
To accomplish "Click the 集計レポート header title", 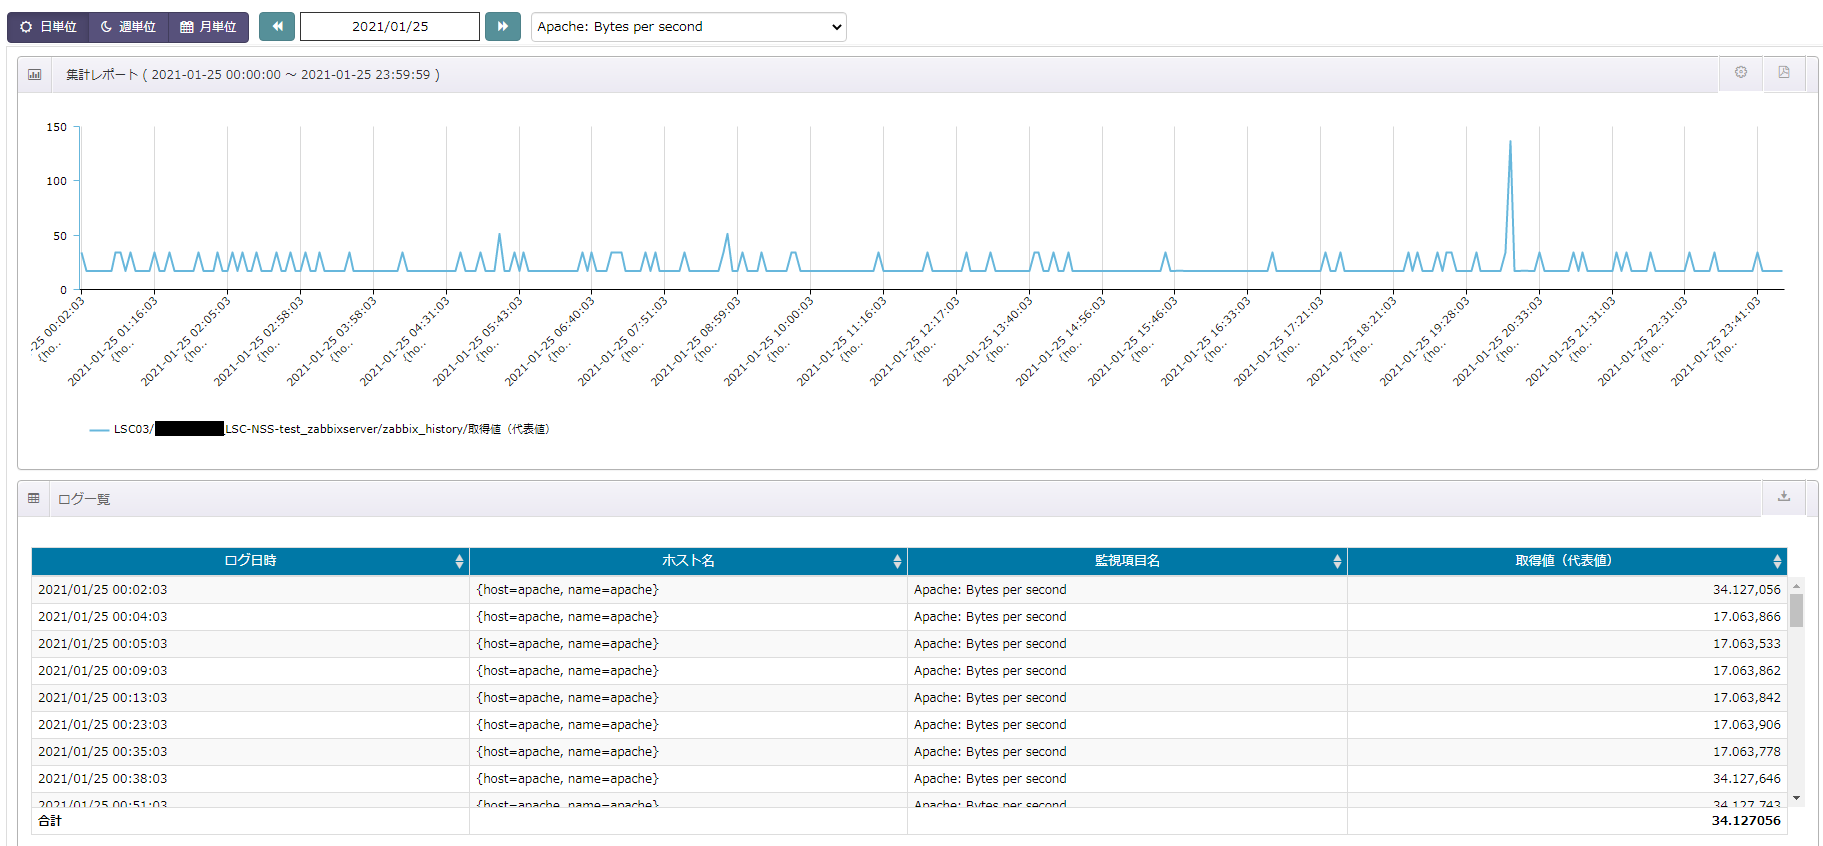I will [x=253, y=75].
